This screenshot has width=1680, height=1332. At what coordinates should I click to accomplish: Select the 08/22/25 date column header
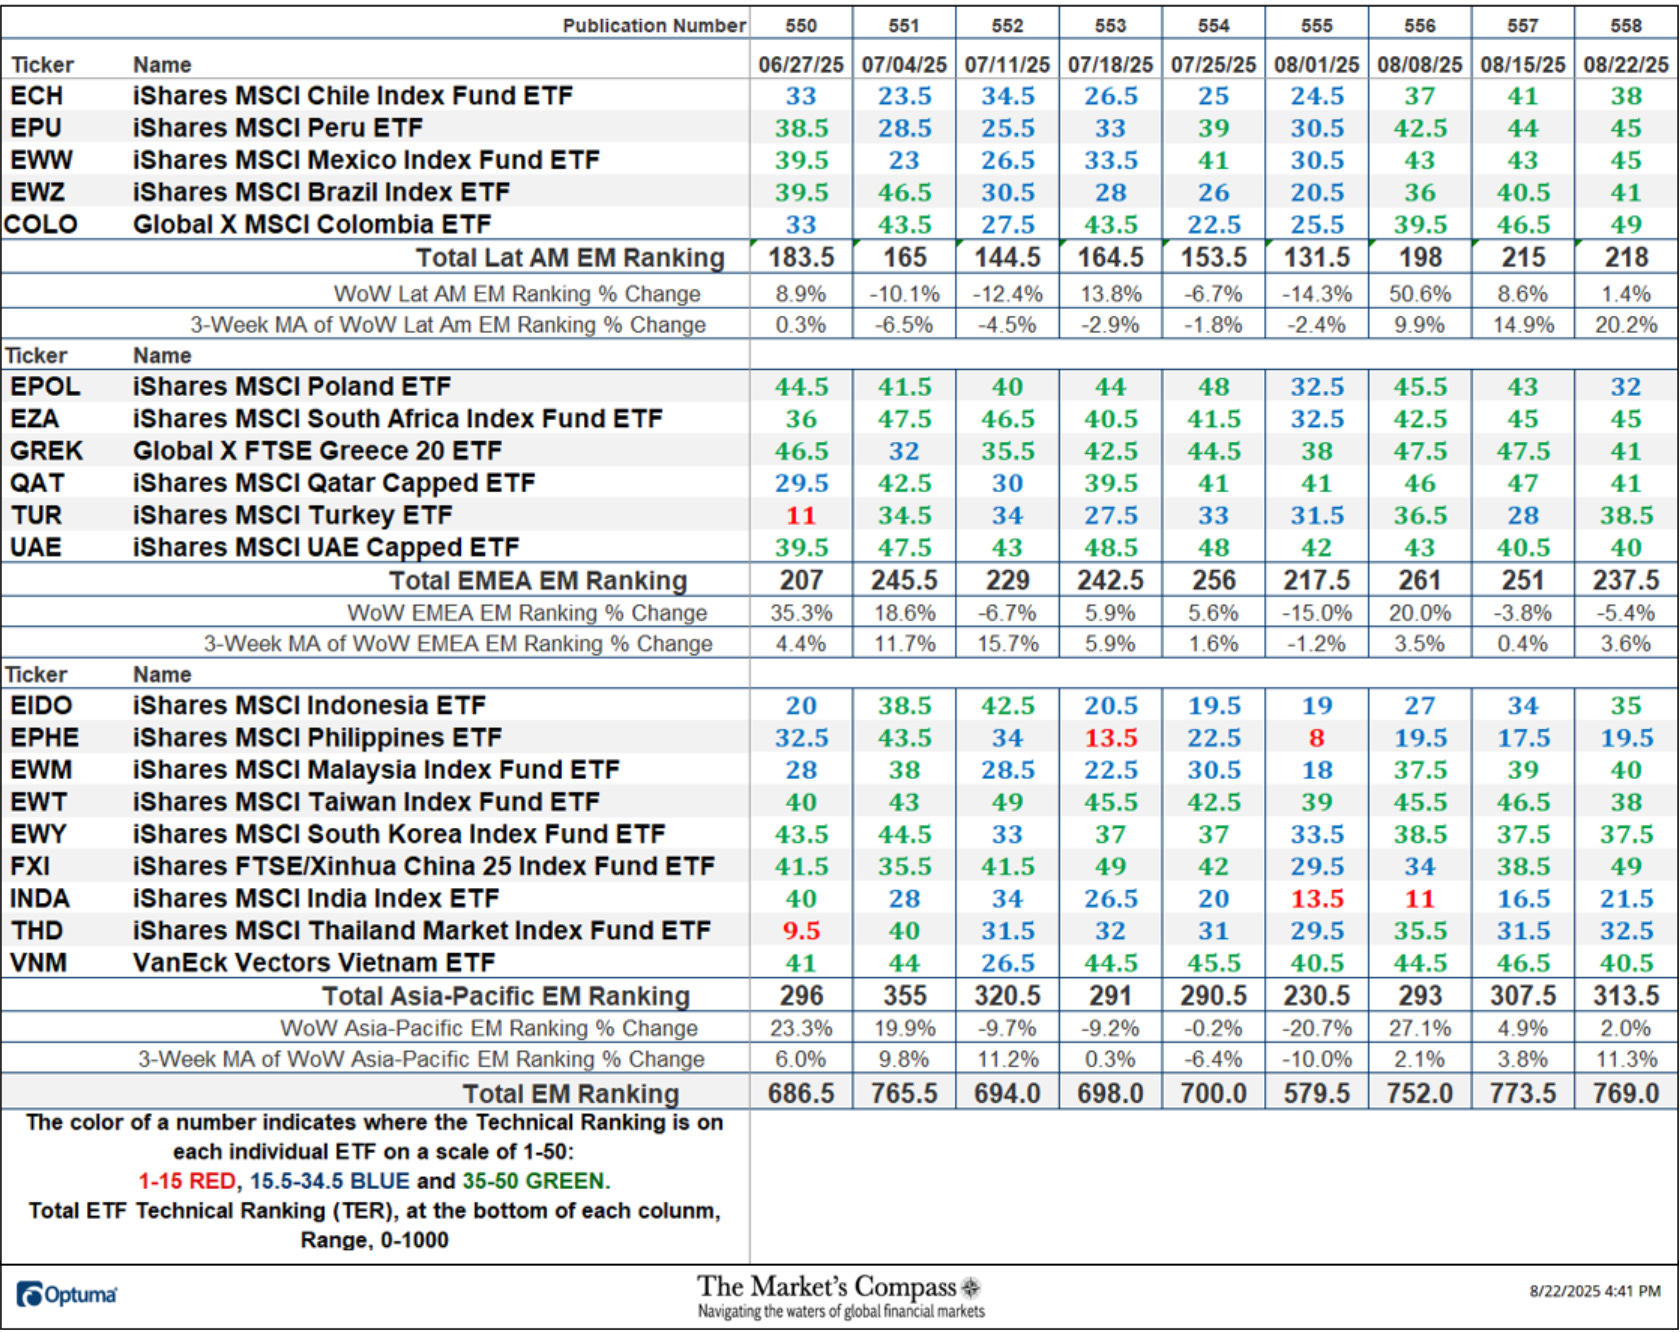click(x=1626, y=65)
